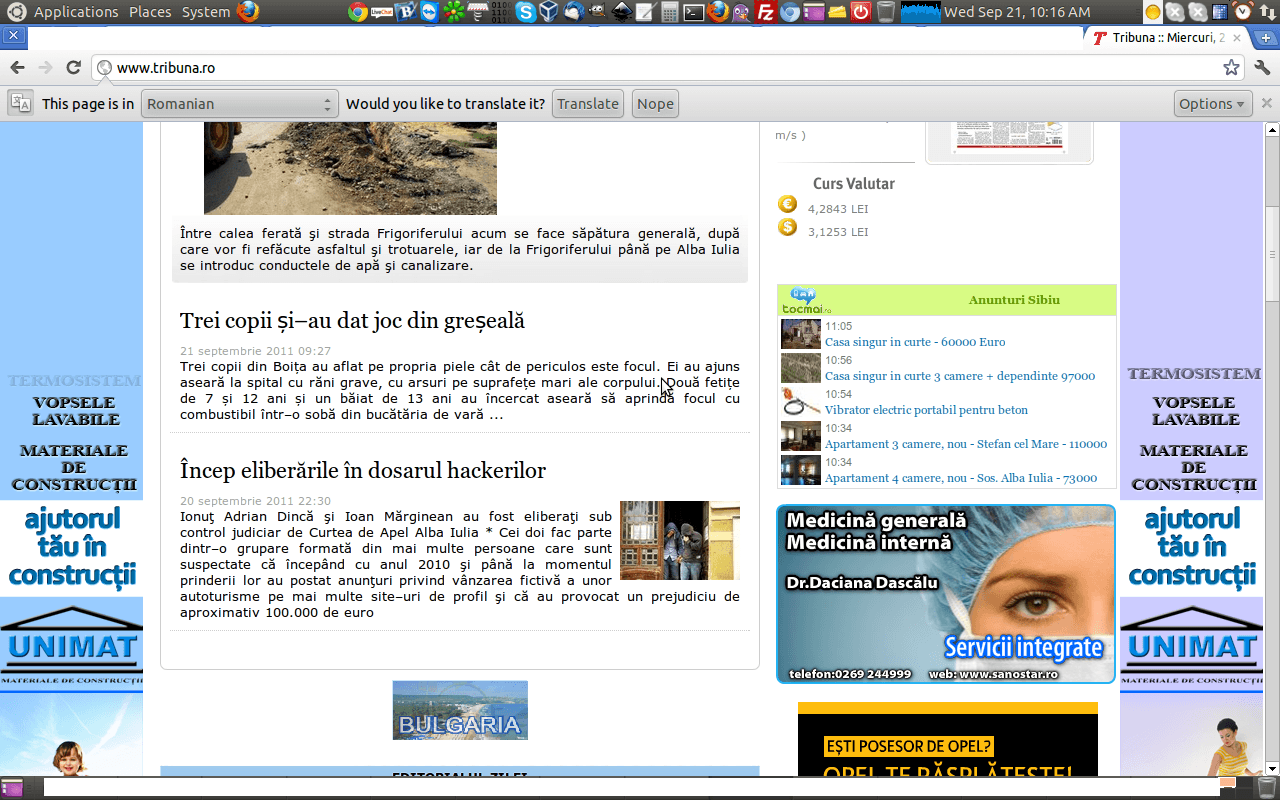This screenshot has width=1280, height=800.
Task: Open Google Chrome from the top panel
Action: [x=355, y=12]
